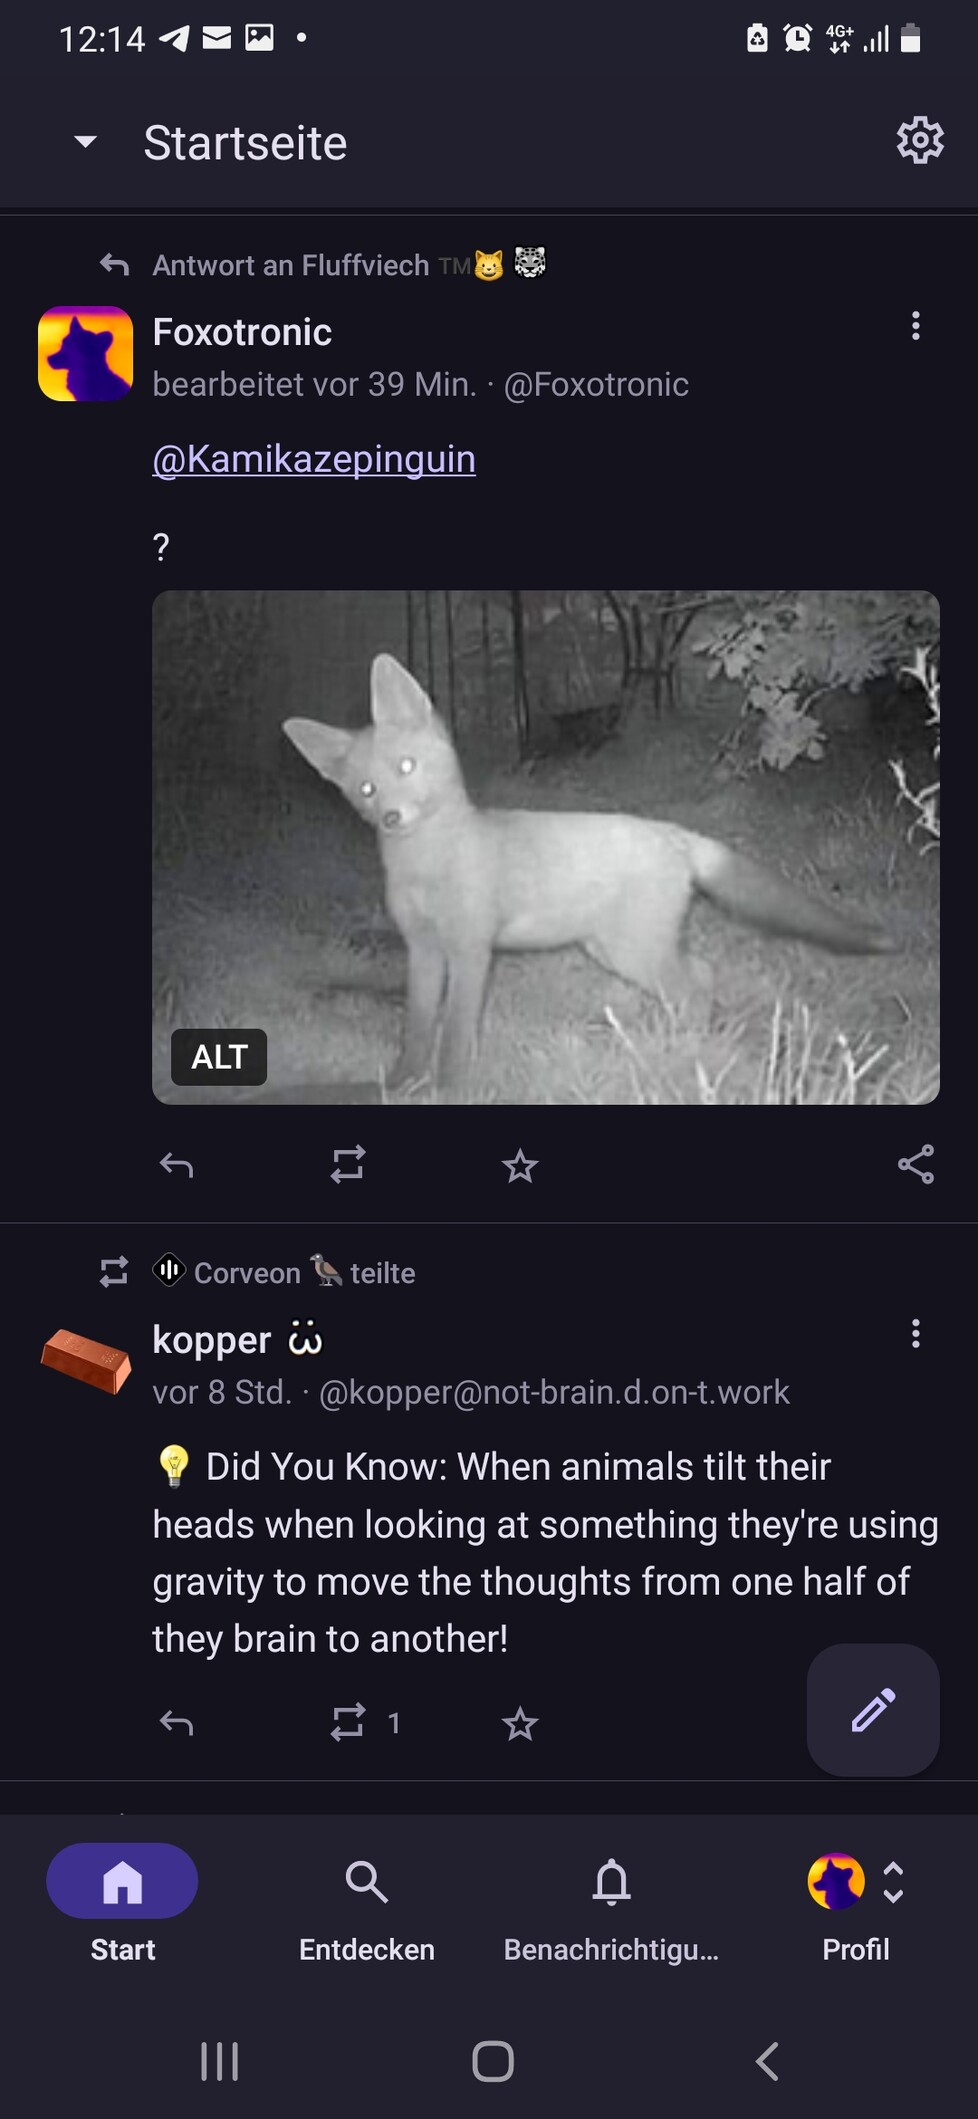Share Foxotronic's post

(x=915, y=1165)
